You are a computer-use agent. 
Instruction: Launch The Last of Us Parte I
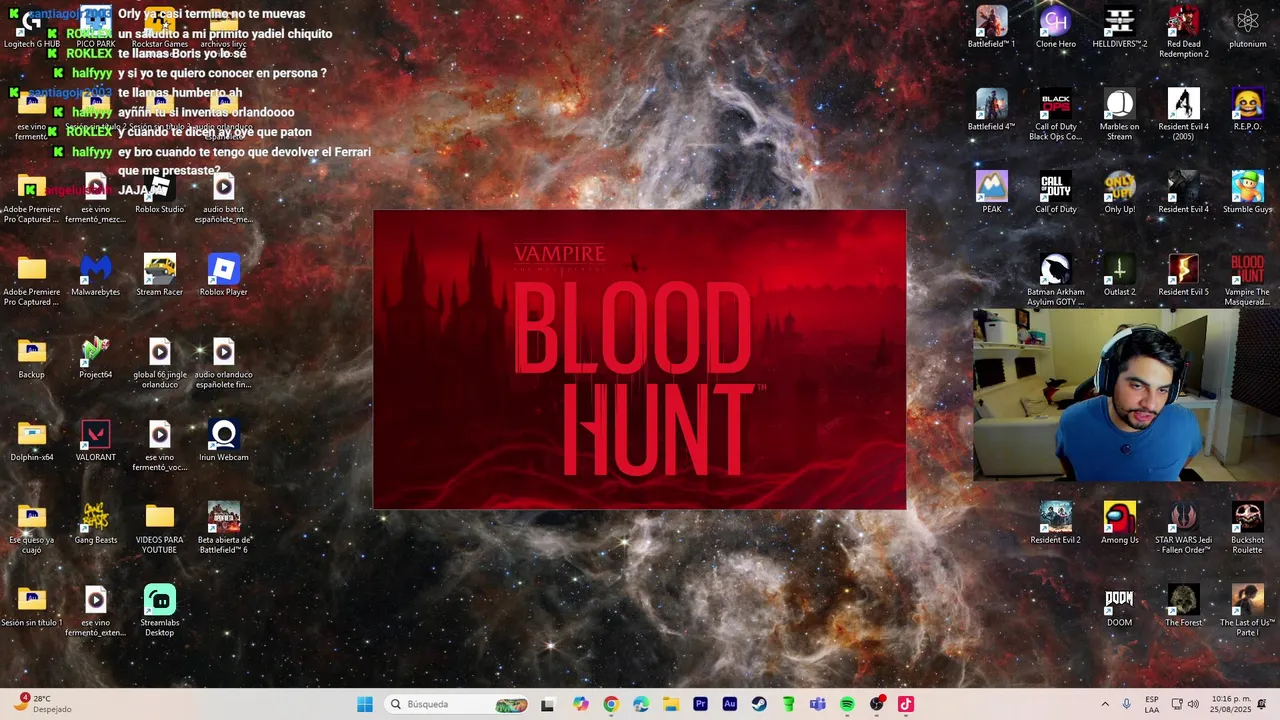(1247, 610)
